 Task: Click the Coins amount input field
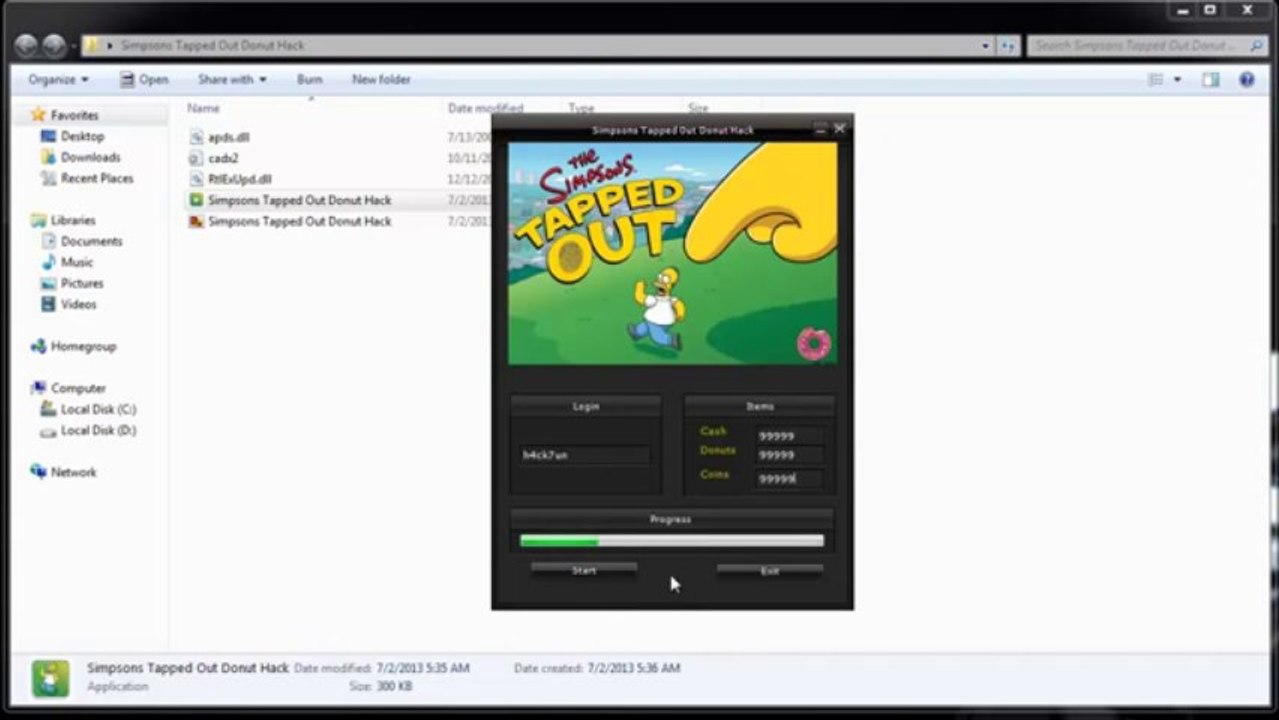(789, 479)
